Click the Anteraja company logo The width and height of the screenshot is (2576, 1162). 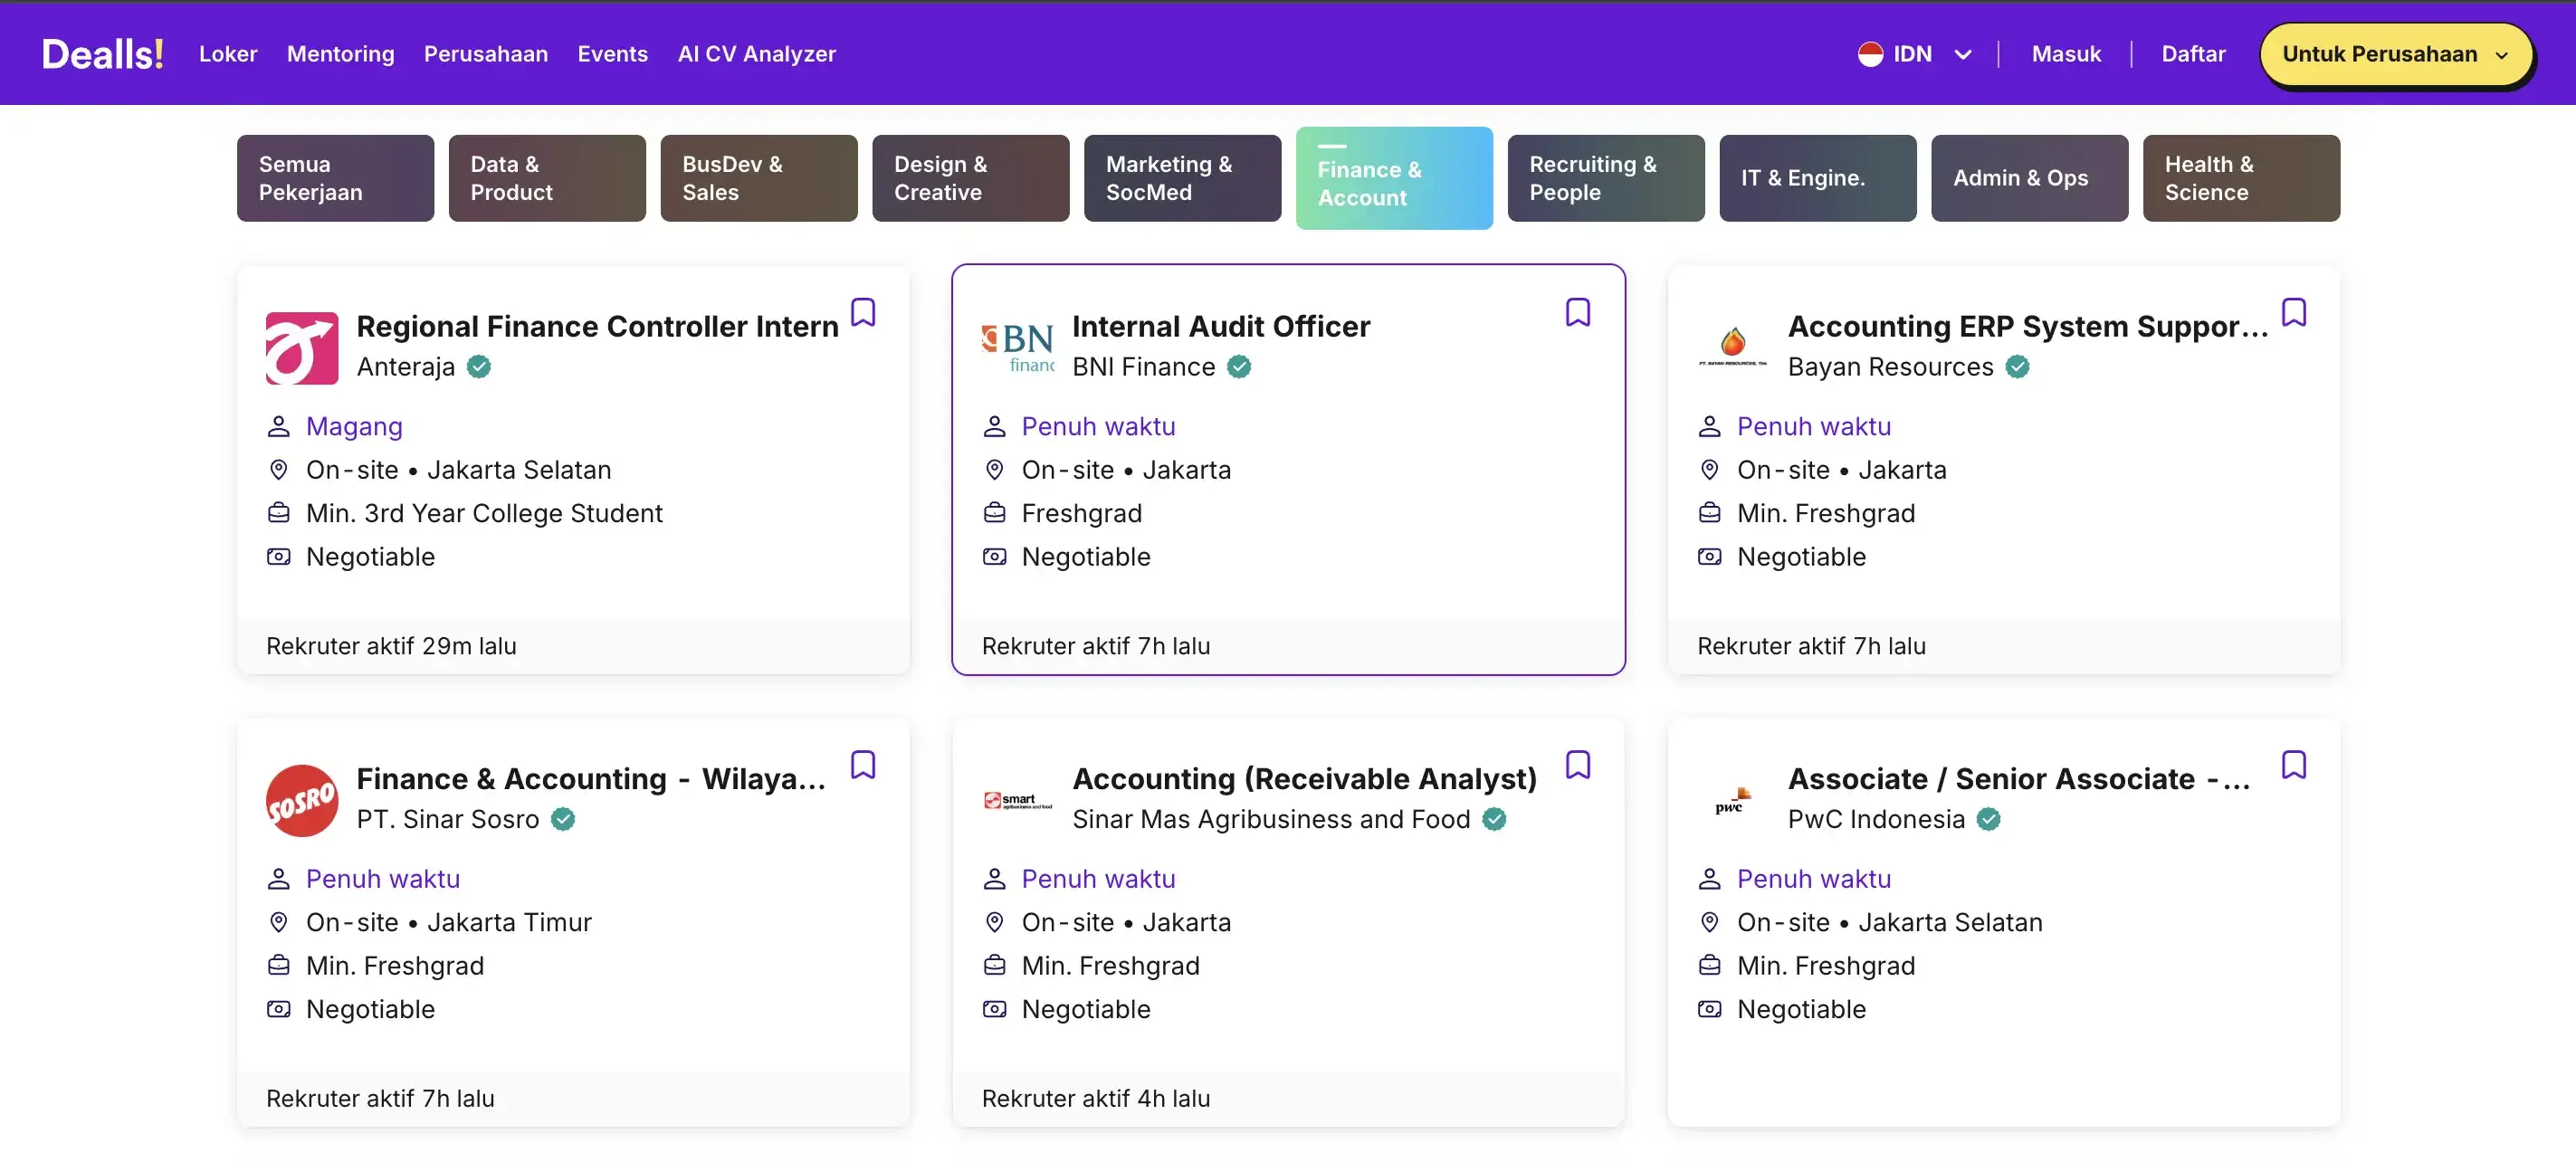pyautogui.click(x=302, y=348)
